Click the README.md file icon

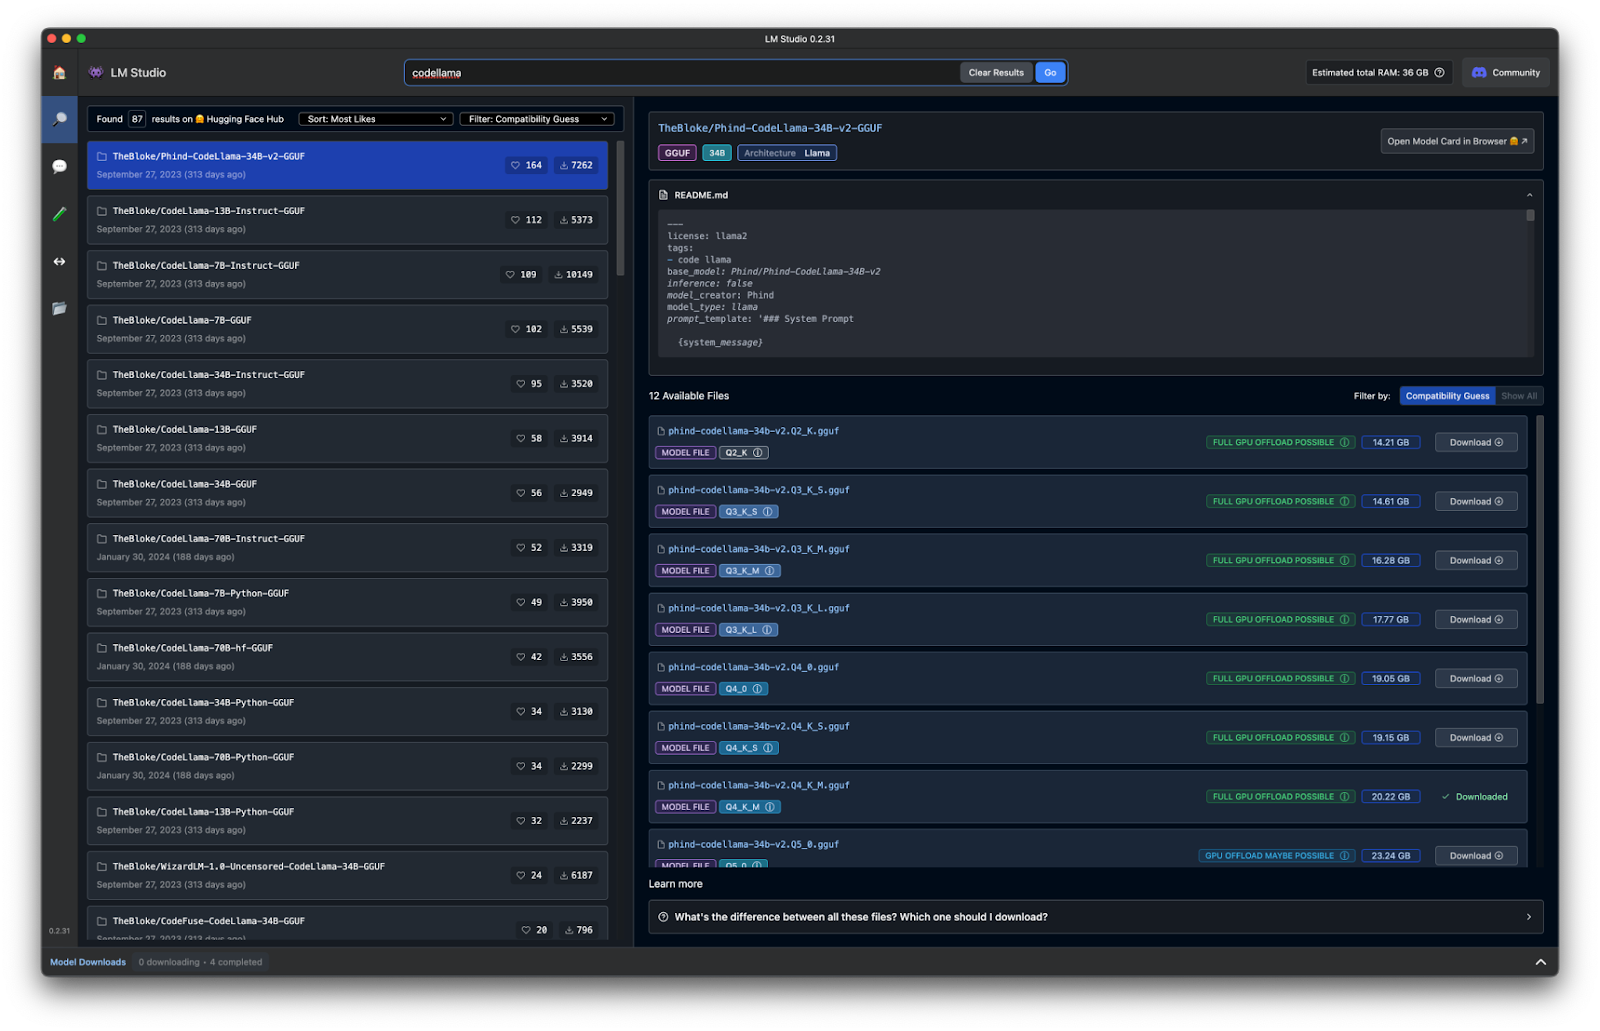pyautogui.click(x=663, y=195)
